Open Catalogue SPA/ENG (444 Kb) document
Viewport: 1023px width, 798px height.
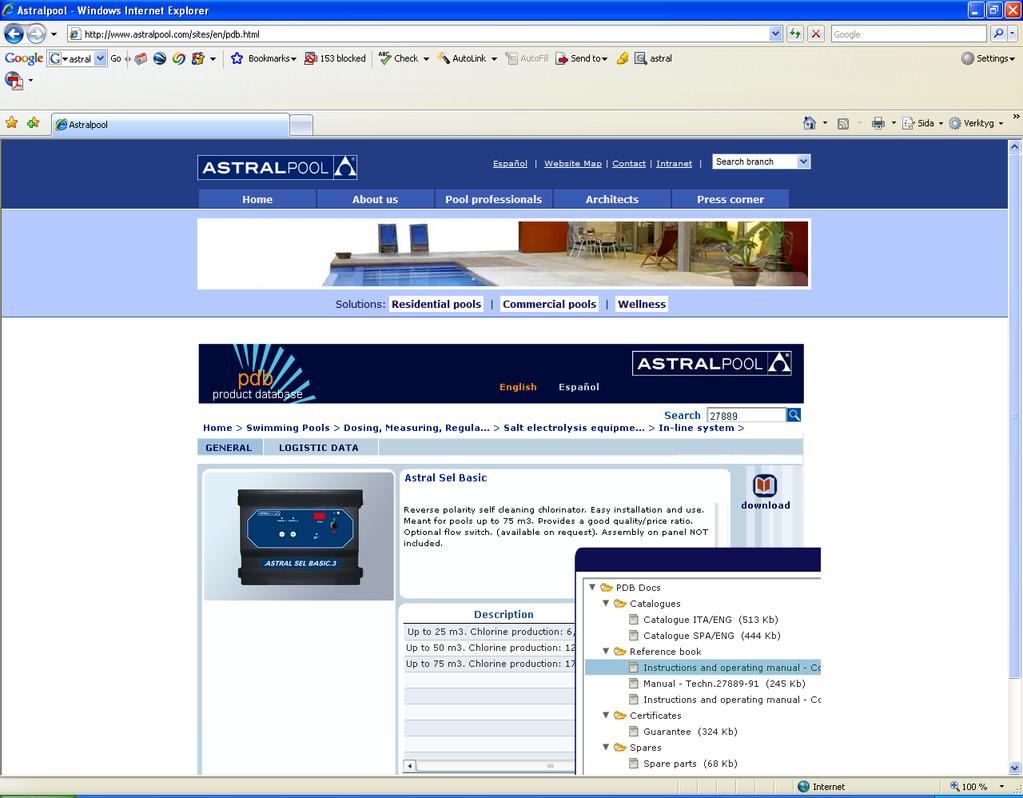pyautogui.click(x=712, y=636)
